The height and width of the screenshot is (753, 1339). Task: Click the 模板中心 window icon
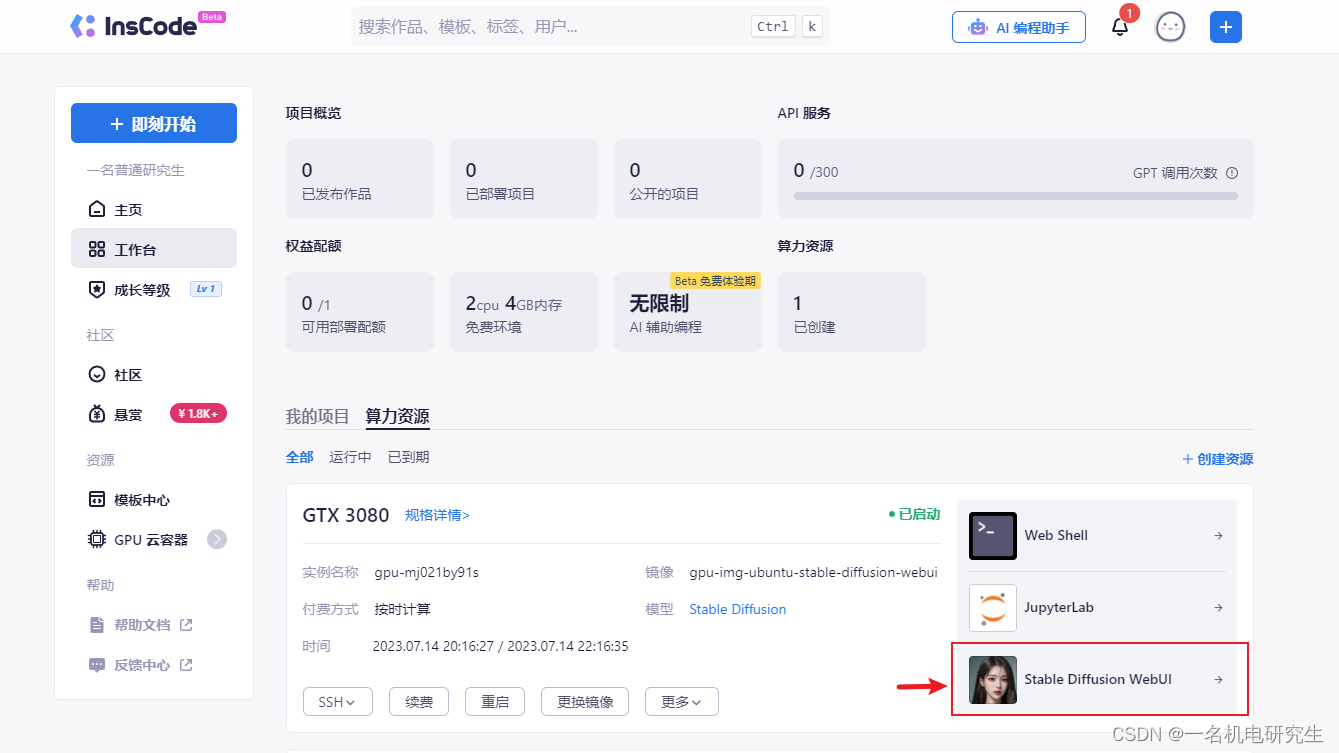[97, 499]
